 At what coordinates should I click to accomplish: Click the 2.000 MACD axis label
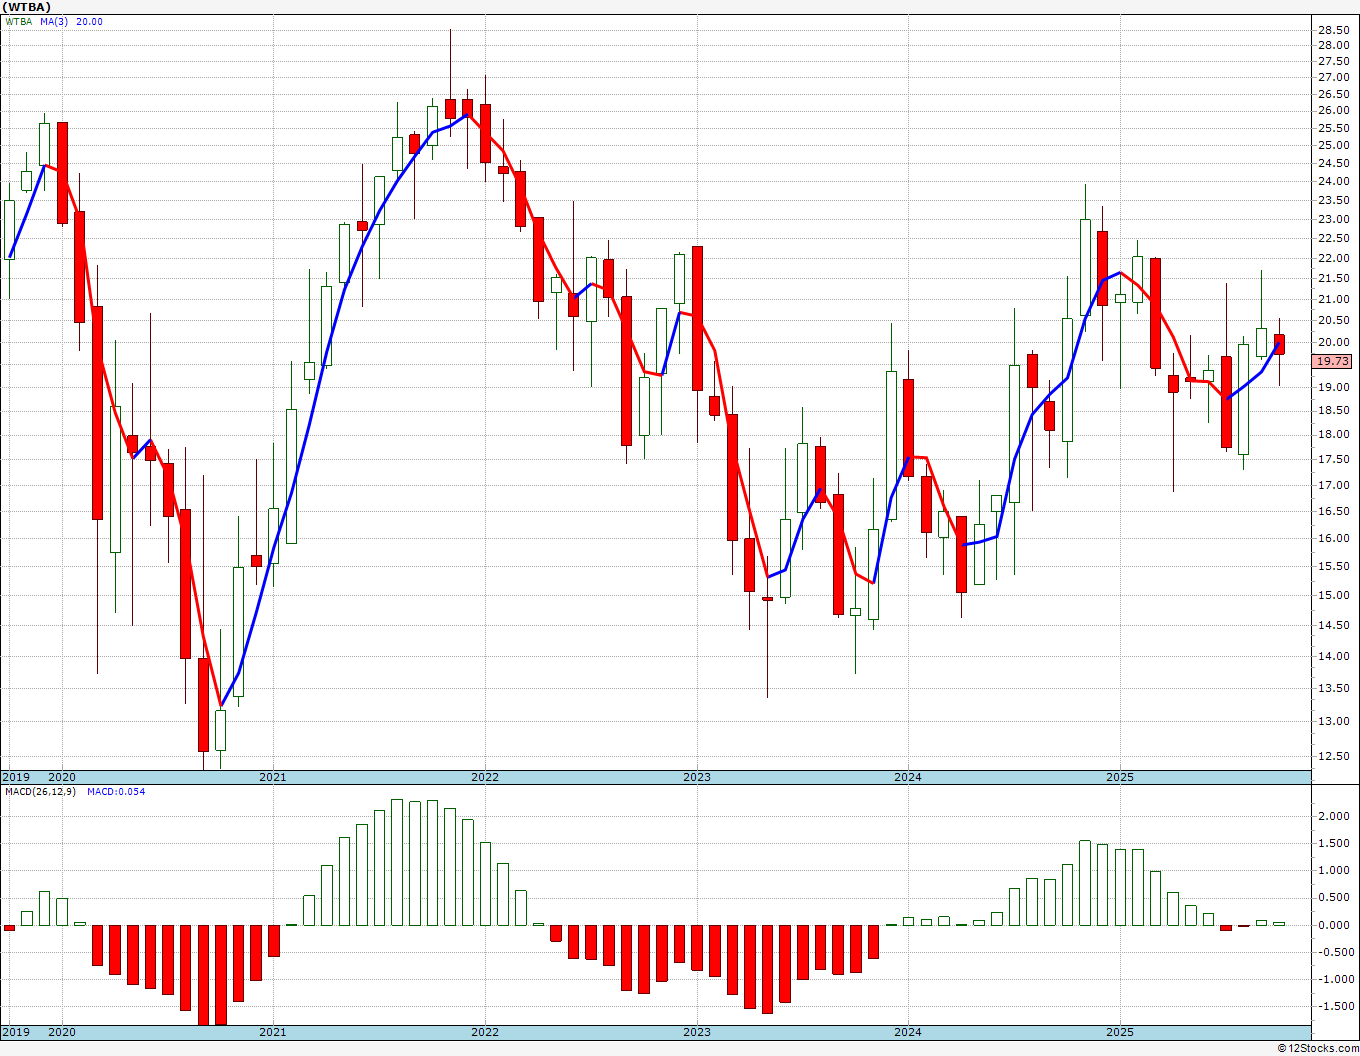click(x=1336, y=816)
